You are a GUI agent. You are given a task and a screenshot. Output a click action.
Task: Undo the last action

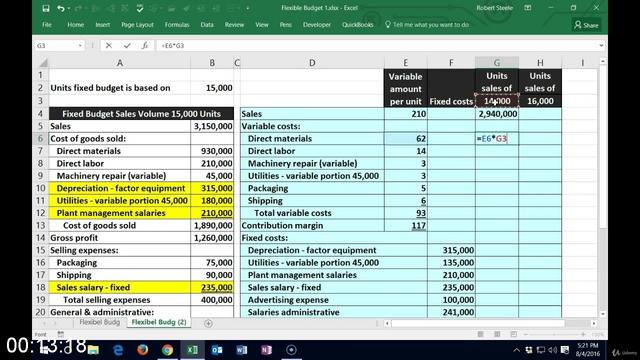tap(60, 8)
